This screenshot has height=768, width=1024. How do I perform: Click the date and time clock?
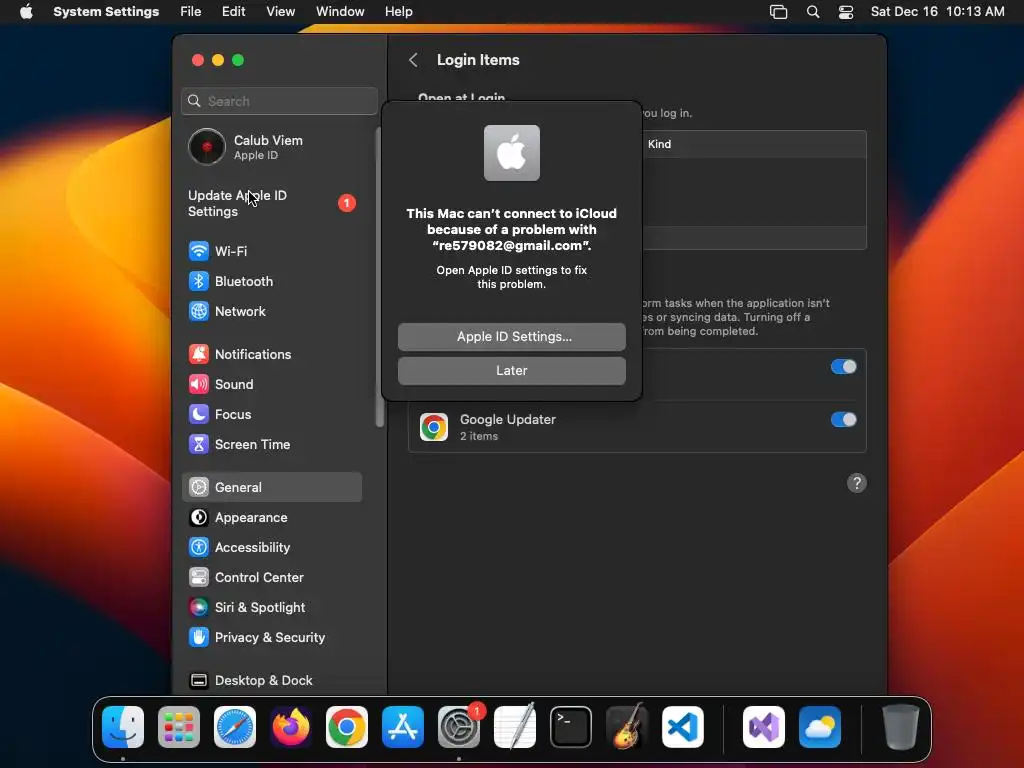[938, 12]
